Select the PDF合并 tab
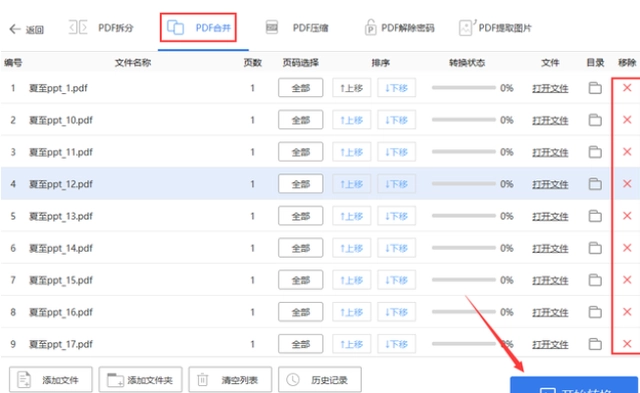Screen dimensions: 640x393 point(198,28)
